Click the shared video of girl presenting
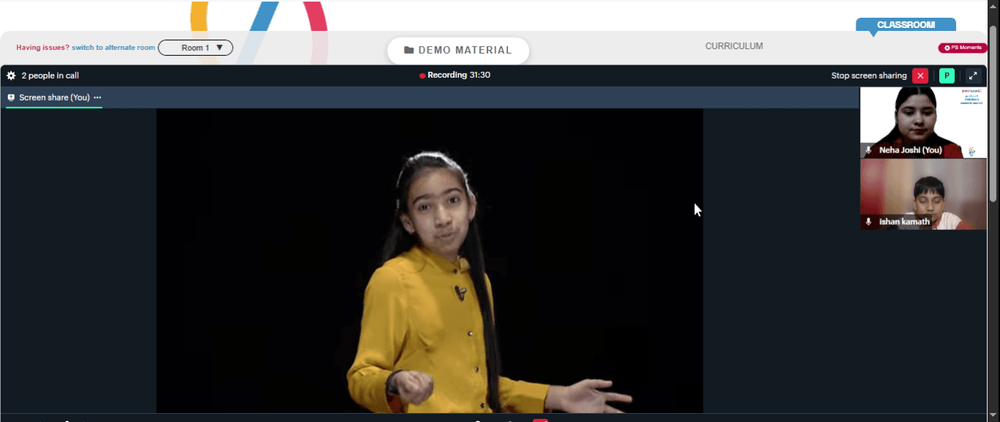This screenshot has width=1000, height=422. [429, 261]
